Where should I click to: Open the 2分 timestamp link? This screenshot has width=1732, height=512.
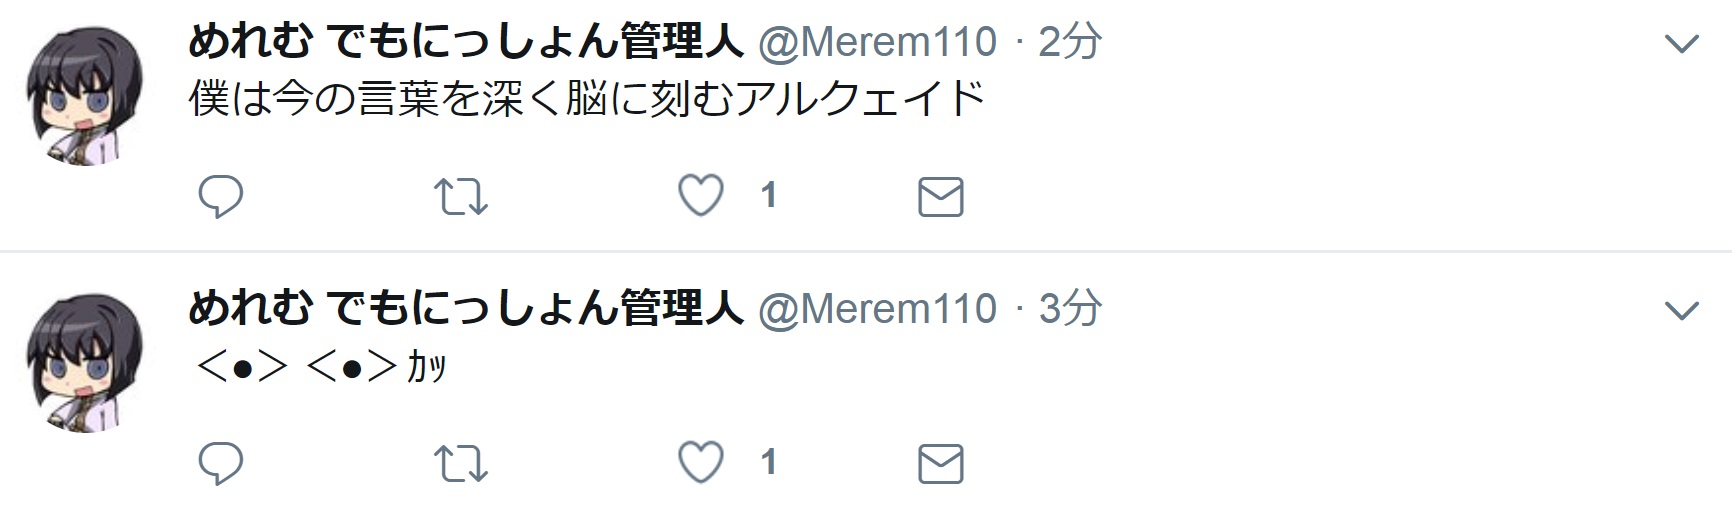1070,42
